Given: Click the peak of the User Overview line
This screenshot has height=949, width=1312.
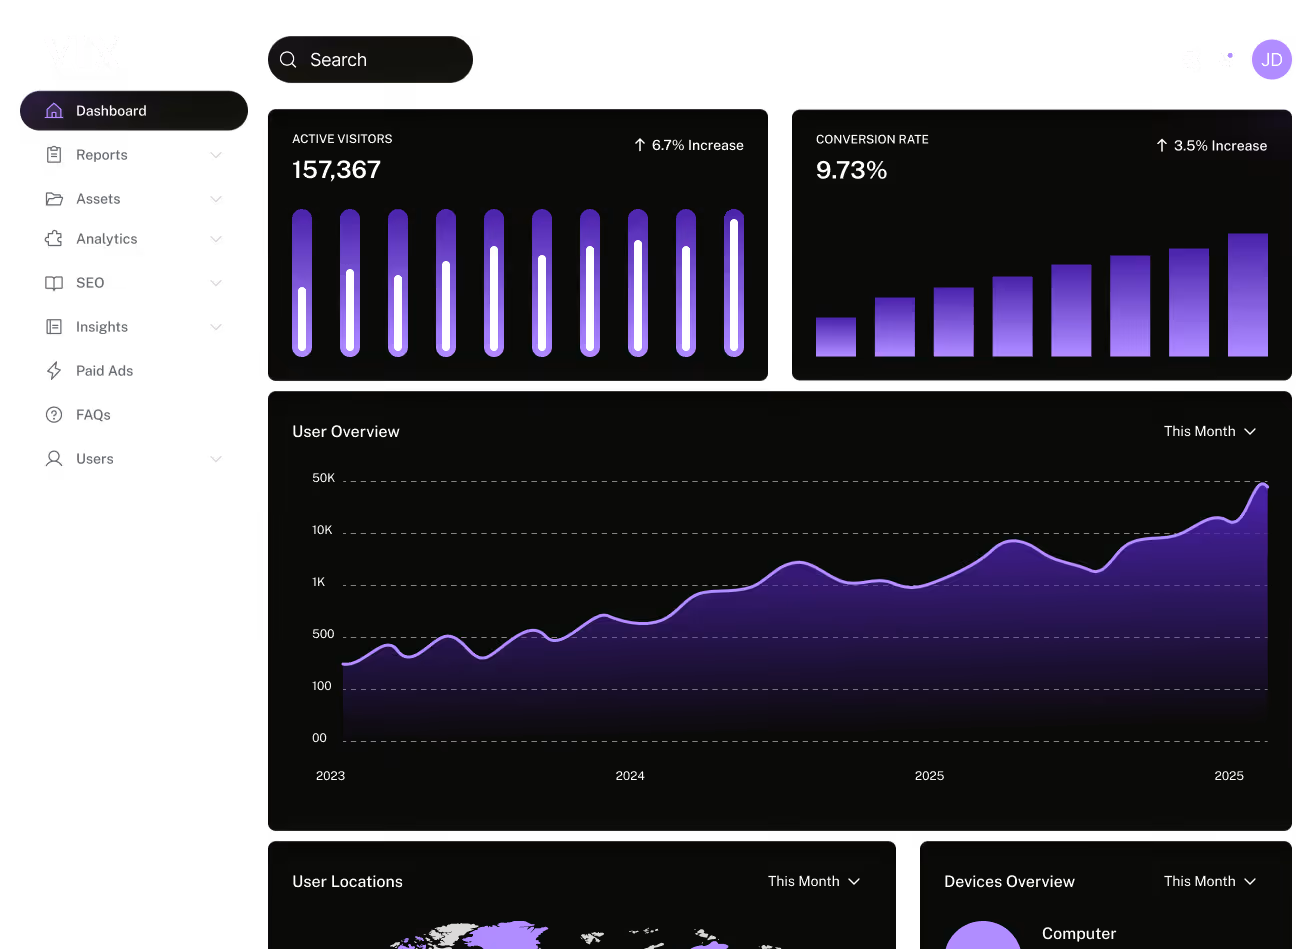Looking at the screenshot, I should click(1262, 485).
